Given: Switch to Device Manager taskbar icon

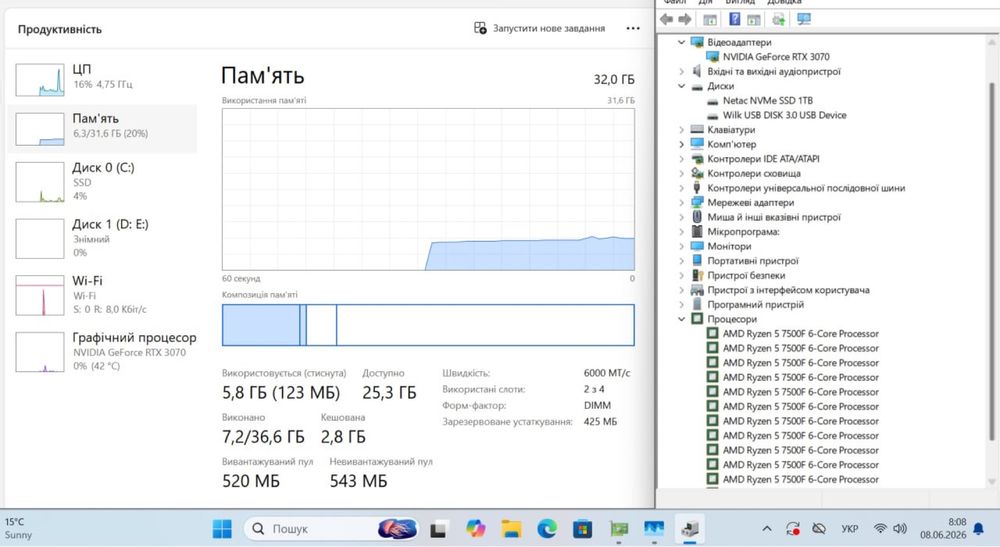Looking at the screenshot, I should pyautogui.click(x=689, y=529).
